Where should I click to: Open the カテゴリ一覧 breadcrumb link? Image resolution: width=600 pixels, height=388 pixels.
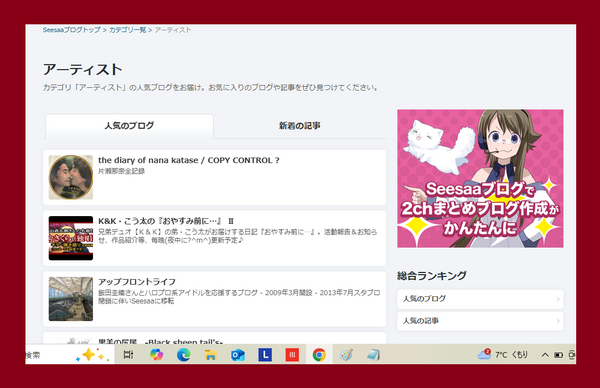click(127, 30)
